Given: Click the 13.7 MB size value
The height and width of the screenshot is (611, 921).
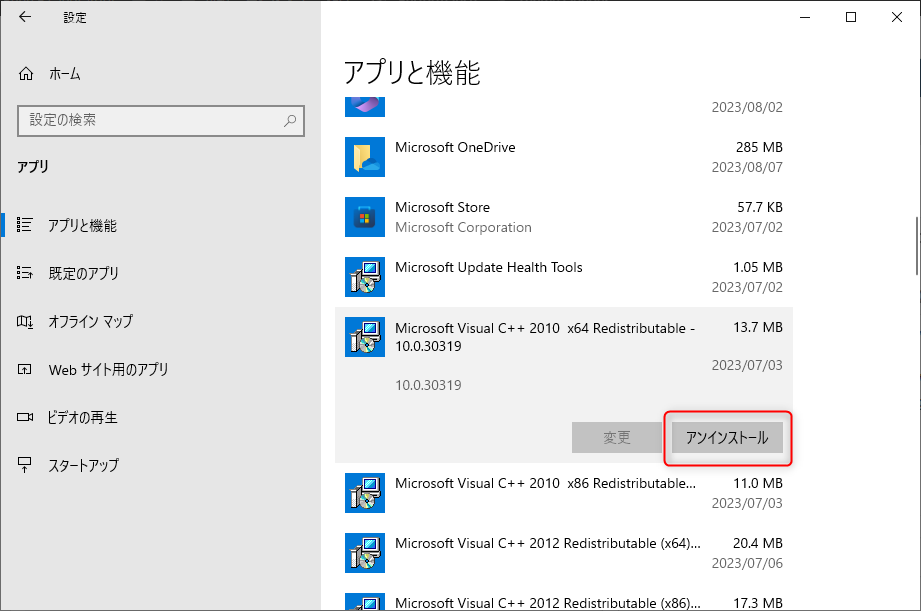Looking at the screenshot, I should (758, 327).
